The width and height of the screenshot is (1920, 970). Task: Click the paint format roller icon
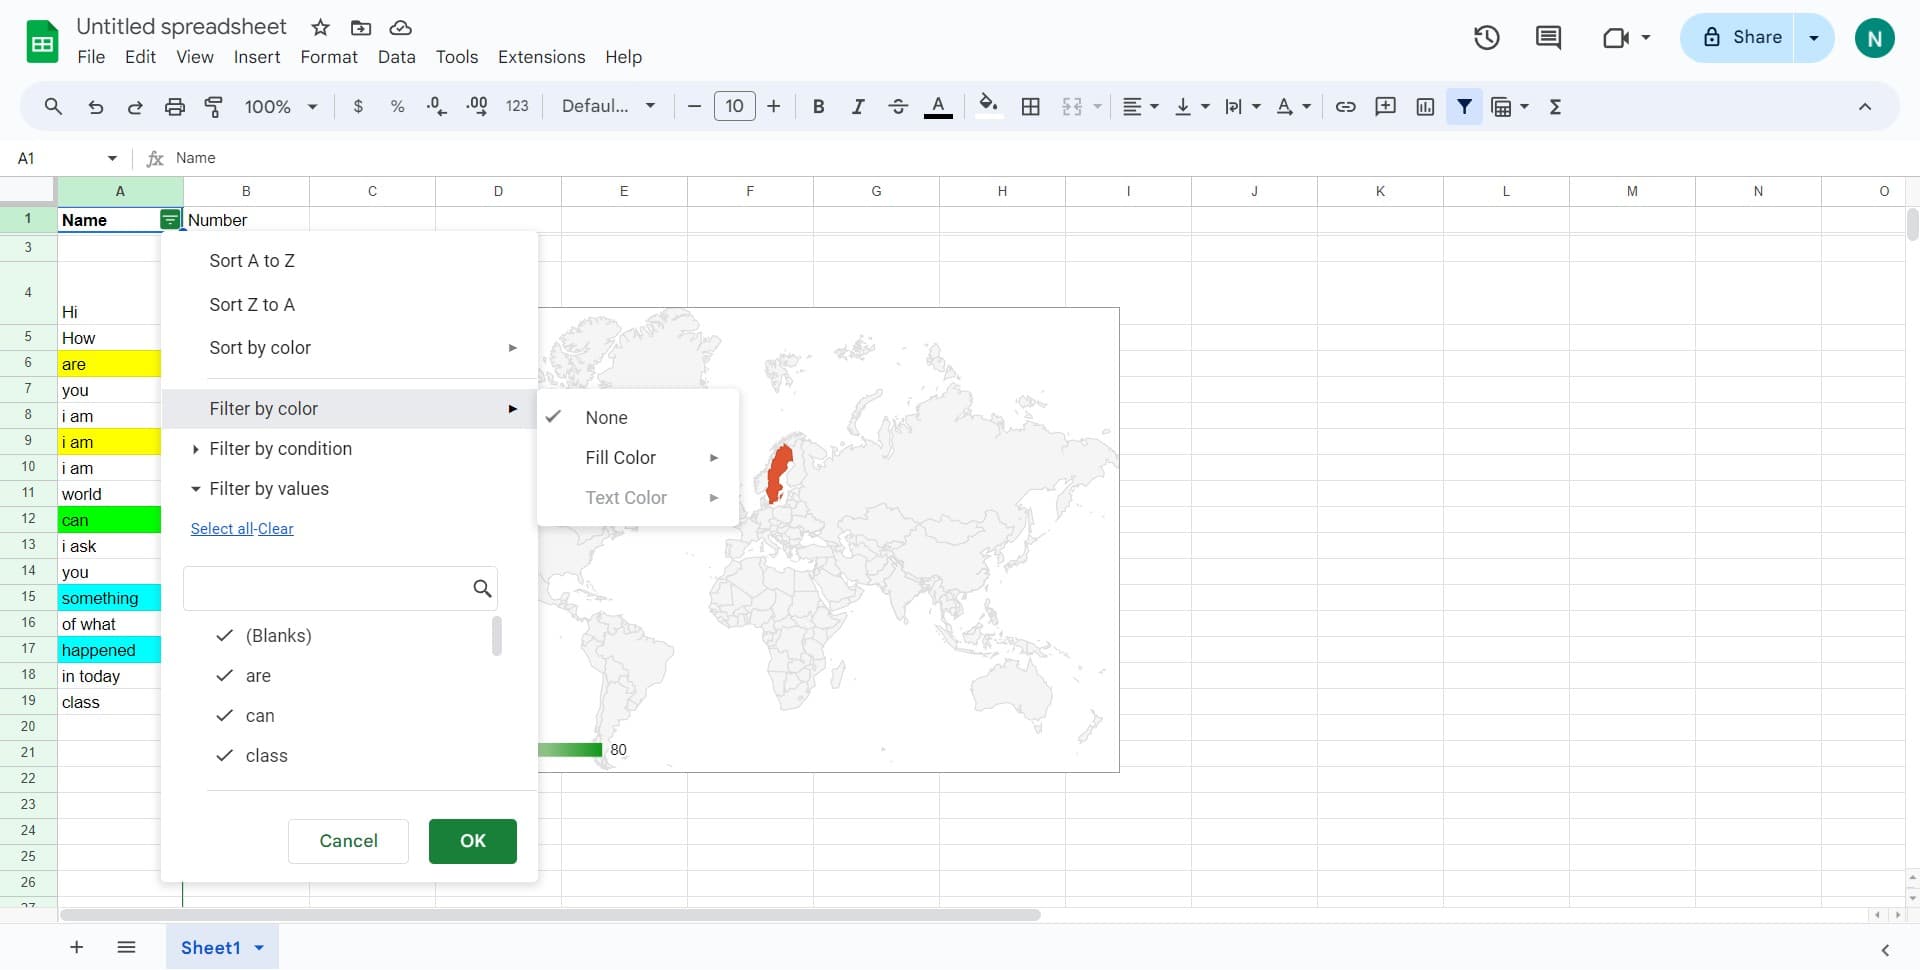[213, 107]
